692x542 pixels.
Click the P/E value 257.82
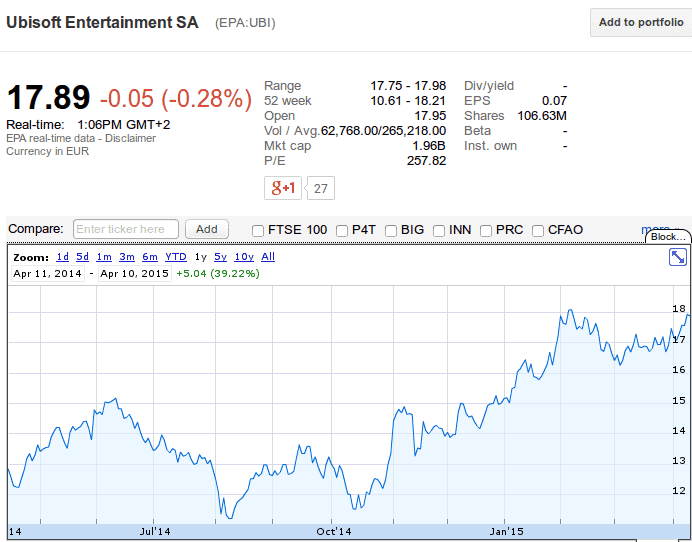point(426,161)
